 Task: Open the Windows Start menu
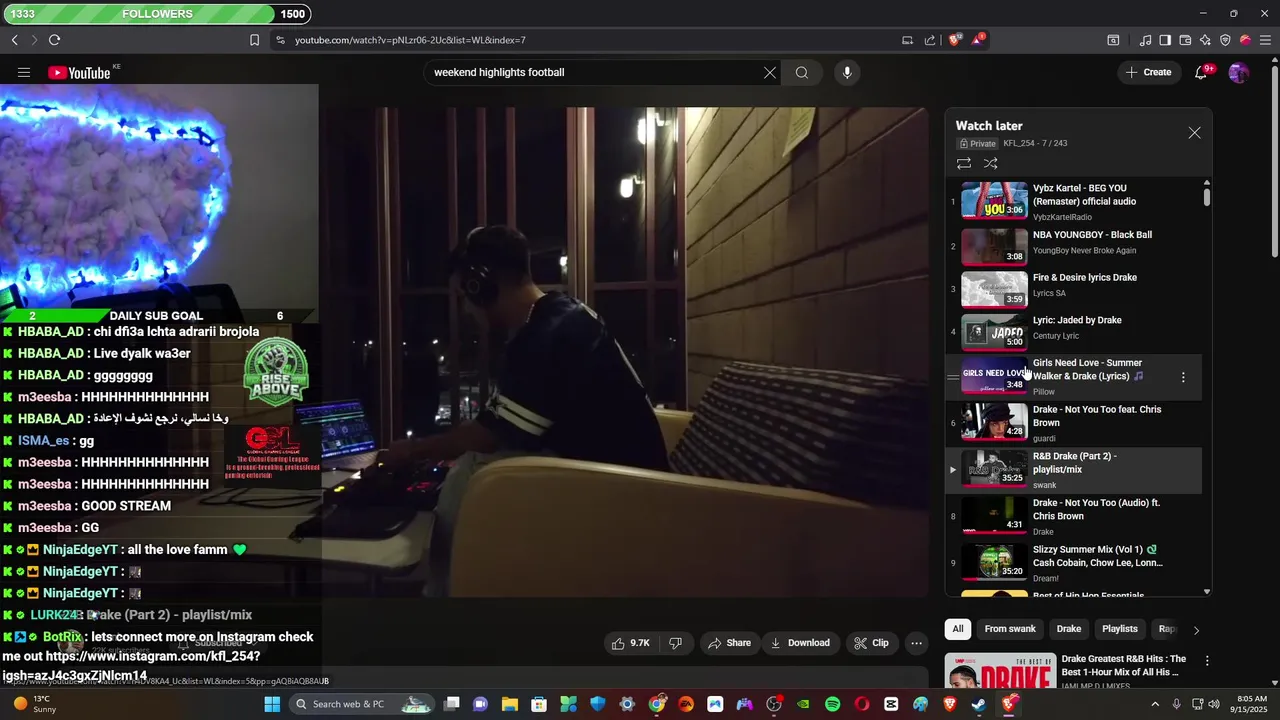click(x=272, y=704)
